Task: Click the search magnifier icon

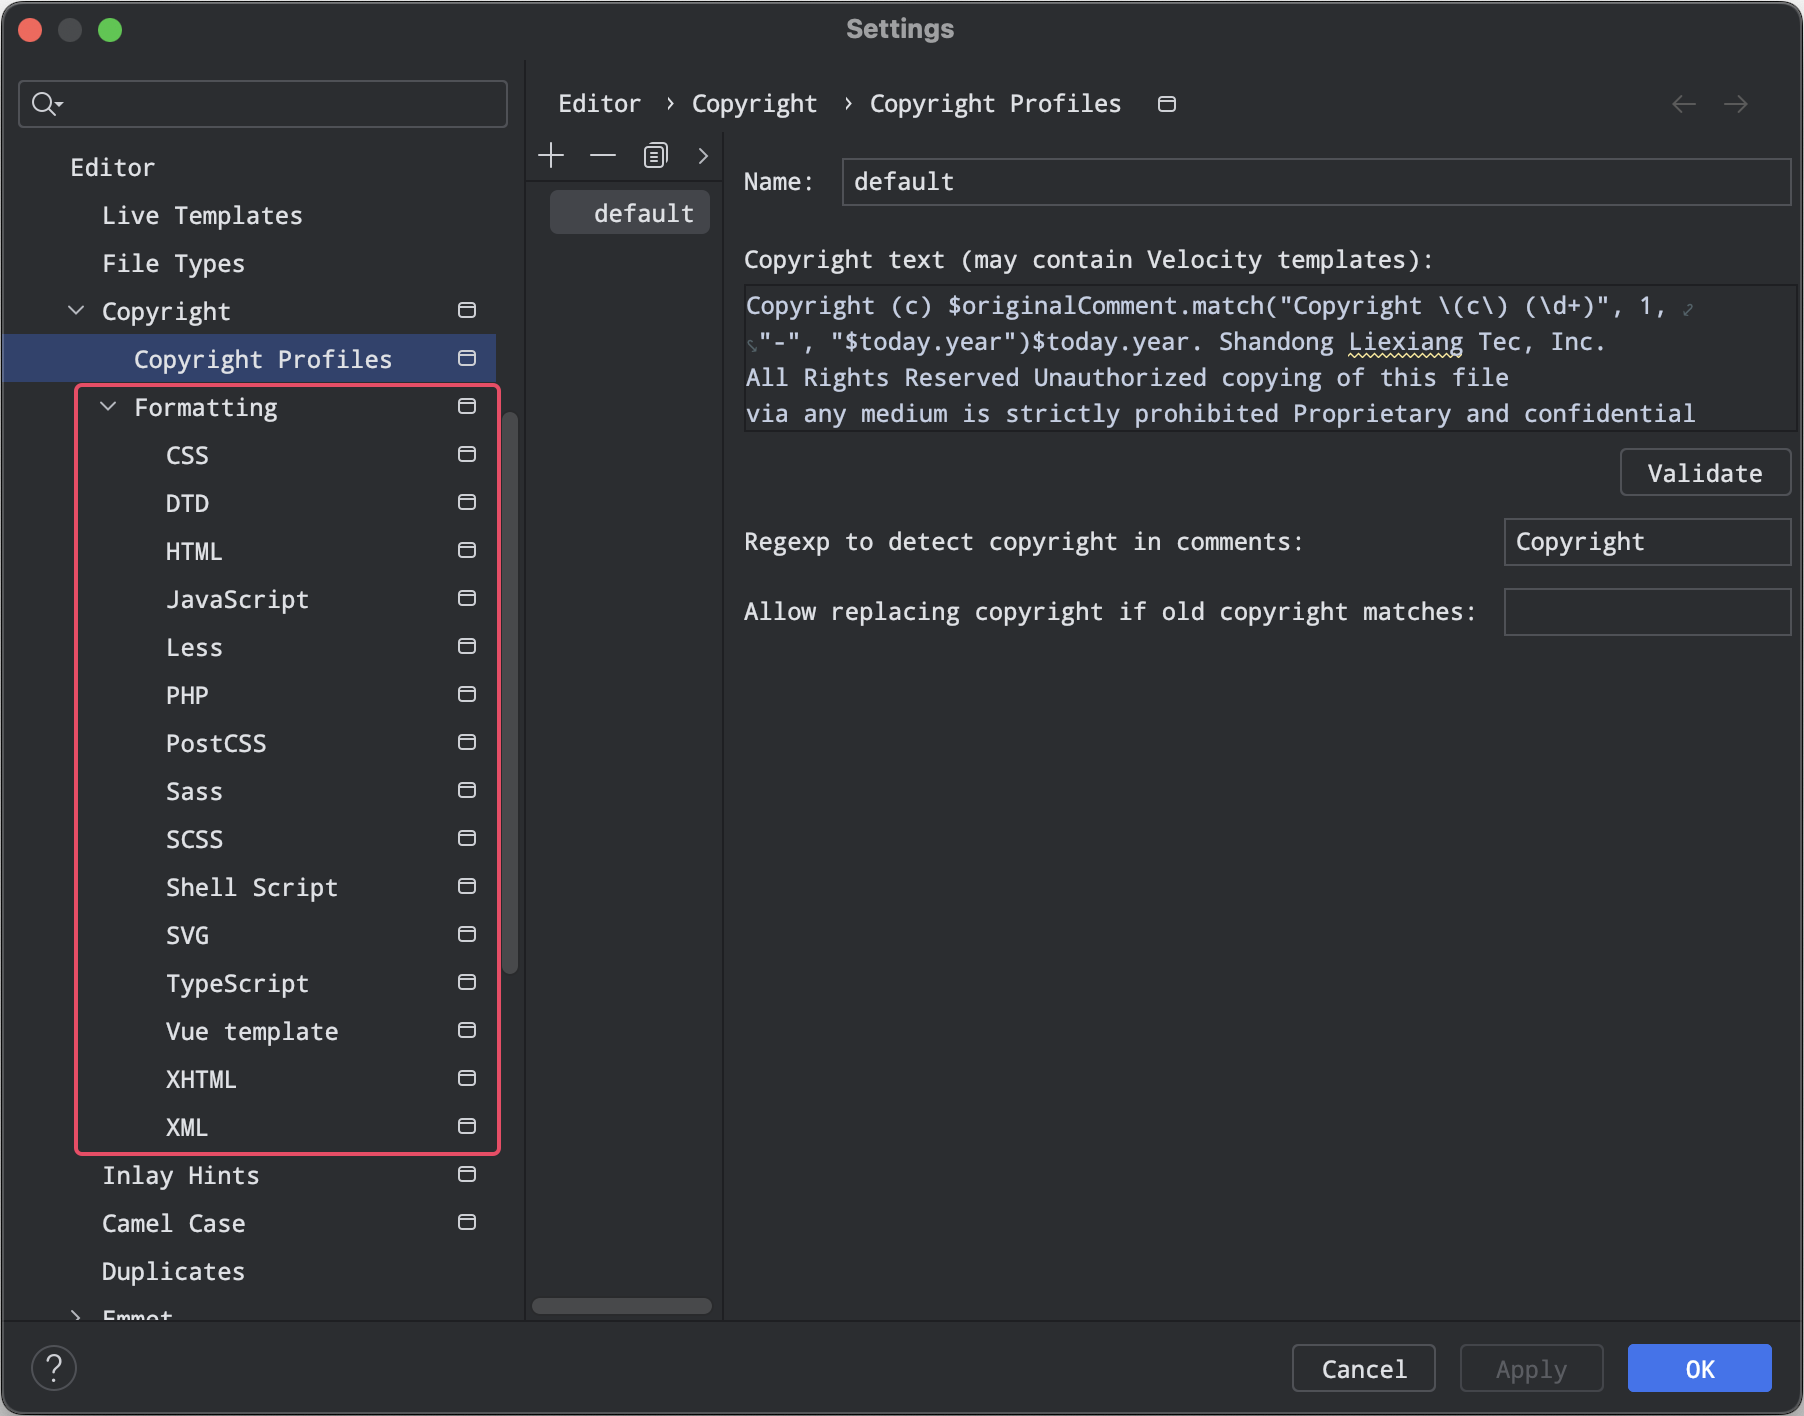Action: [45, 104]
